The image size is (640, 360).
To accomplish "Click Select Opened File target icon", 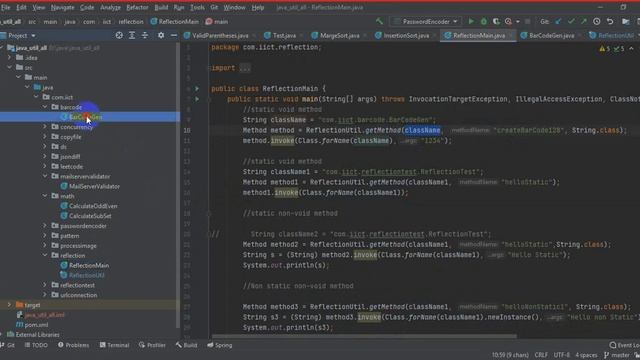I will click(119, 36).
